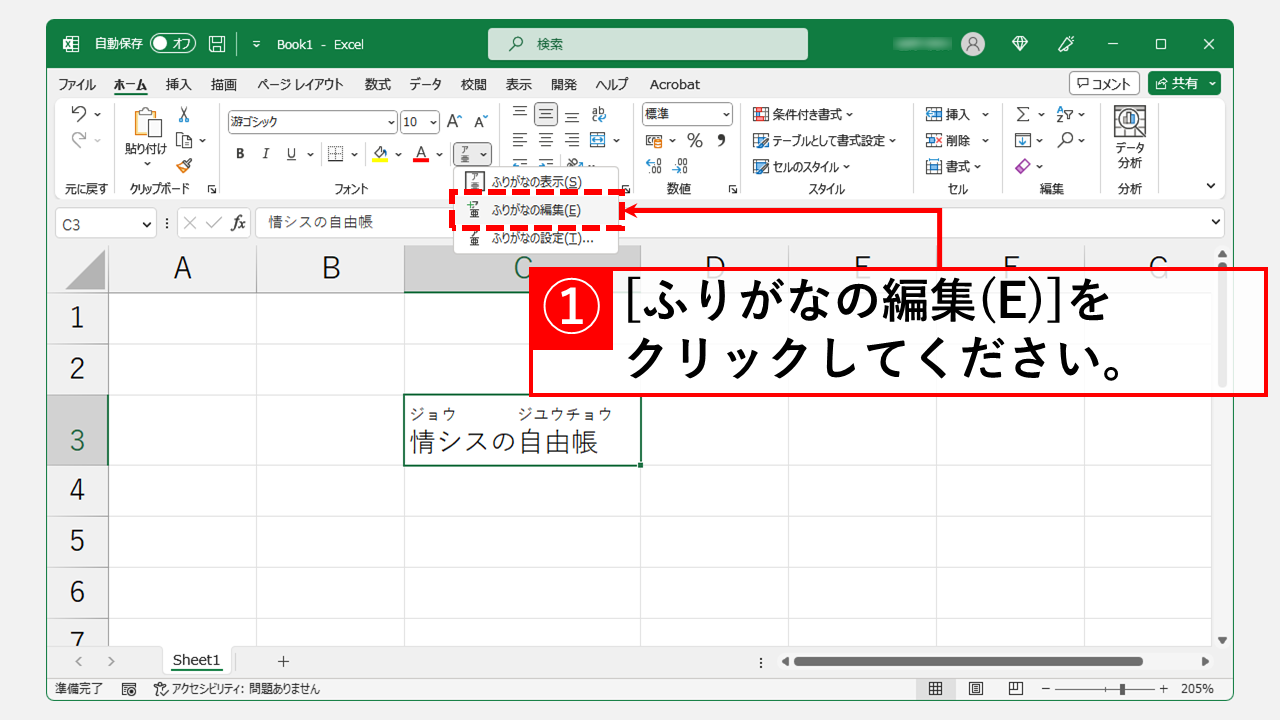Viewport: 1280px width, 720px height.
Task: Click the red font color A
Action: [x=421, y=154]
